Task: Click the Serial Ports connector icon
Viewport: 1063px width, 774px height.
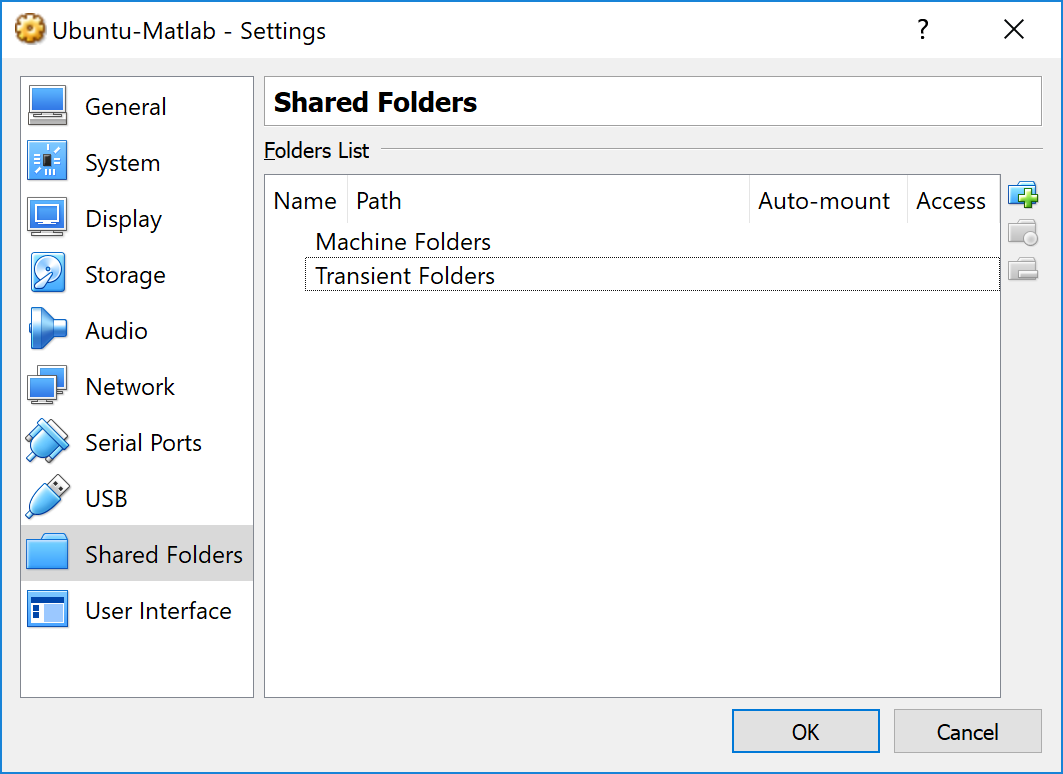Action: point(47,441)
